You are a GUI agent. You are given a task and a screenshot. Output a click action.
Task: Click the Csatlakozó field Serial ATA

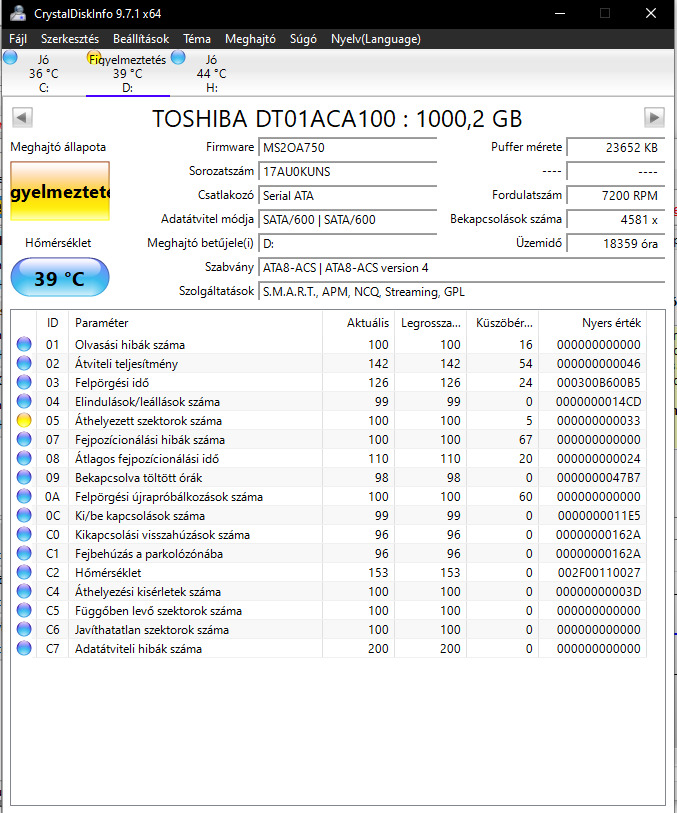coord(347,195)
